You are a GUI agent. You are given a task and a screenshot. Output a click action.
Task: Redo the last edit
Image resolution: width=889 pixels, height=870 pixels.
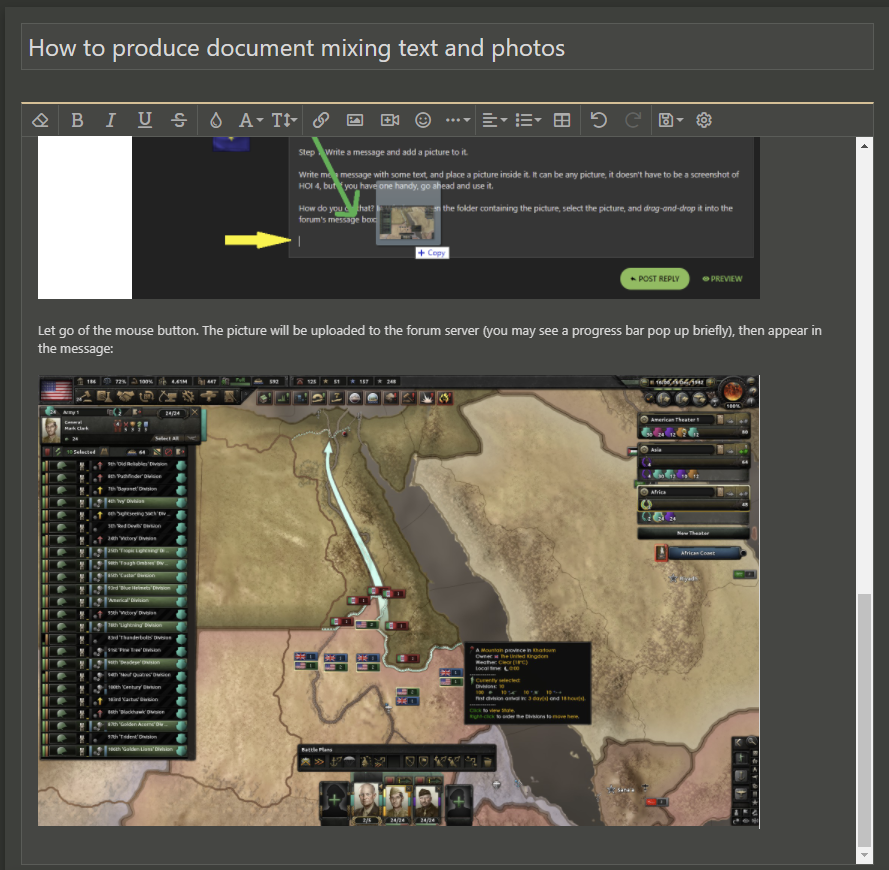click(632, 120)
